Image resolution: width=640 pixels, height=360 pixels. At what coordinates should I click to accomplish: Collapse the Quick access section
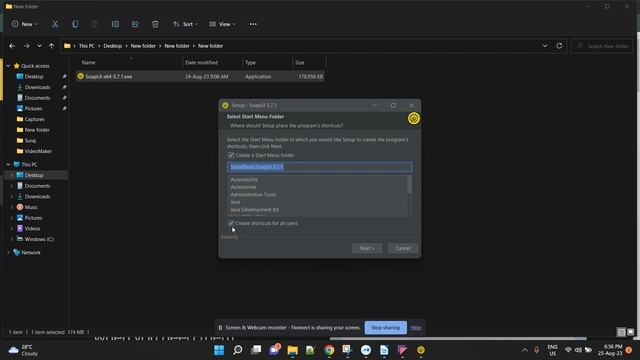coord(8,66)
